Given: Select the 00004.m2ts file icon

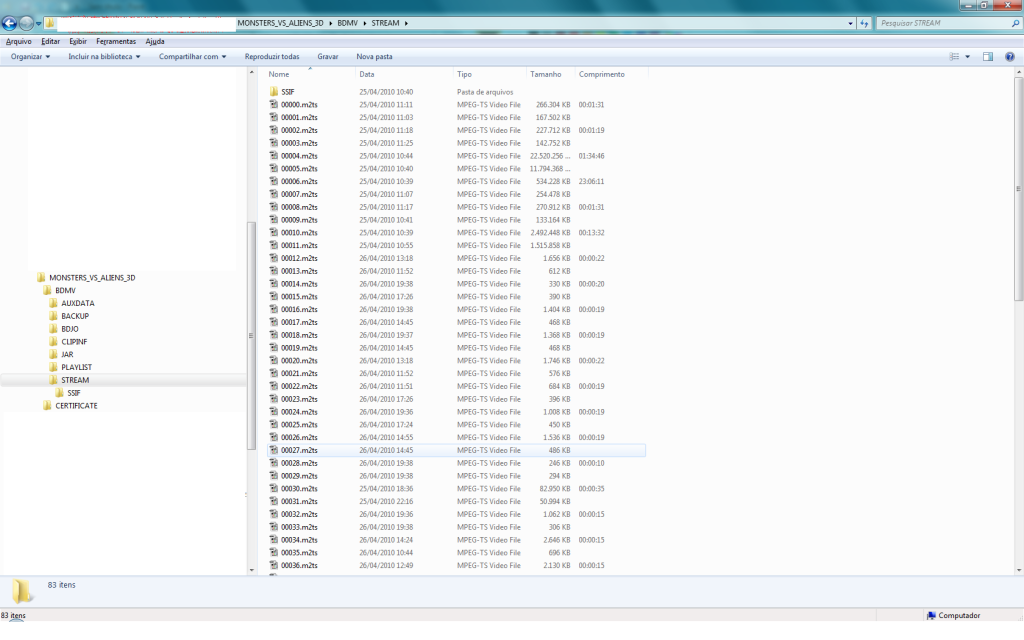Looking at the screenshot, I should 274,155.
